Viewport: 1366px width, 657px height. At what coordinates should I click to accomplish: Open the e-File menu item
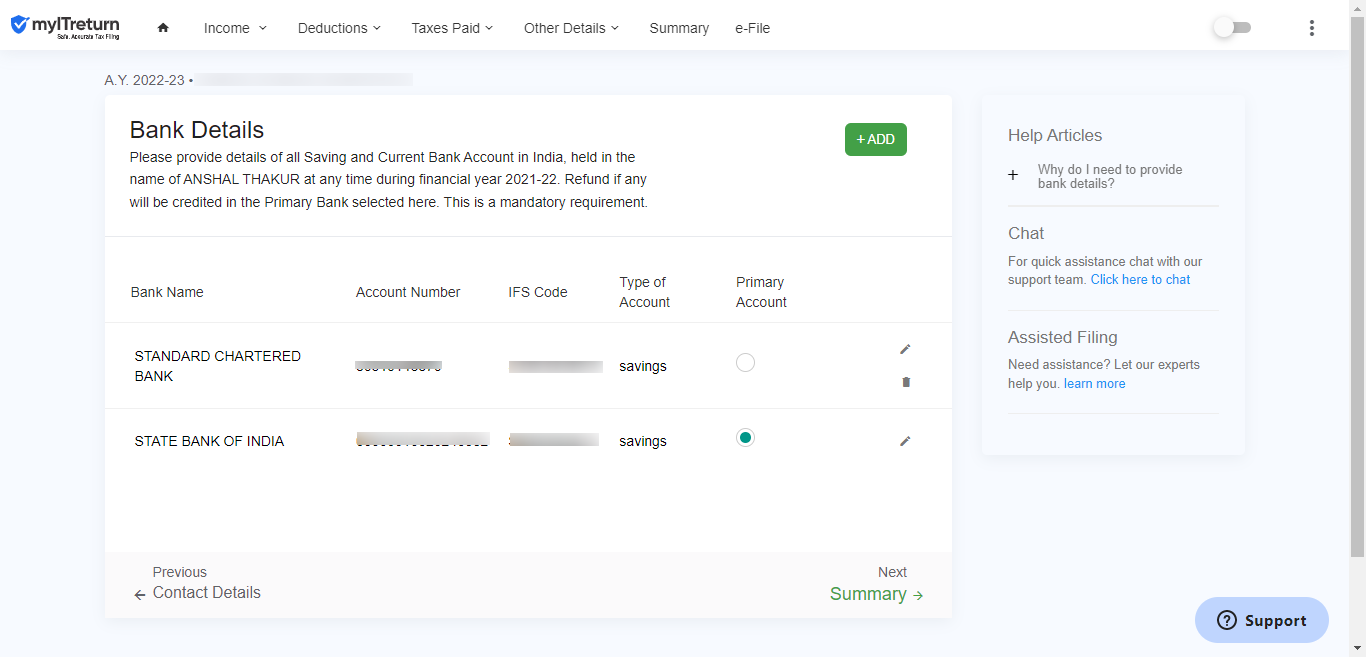coord(752,28)
